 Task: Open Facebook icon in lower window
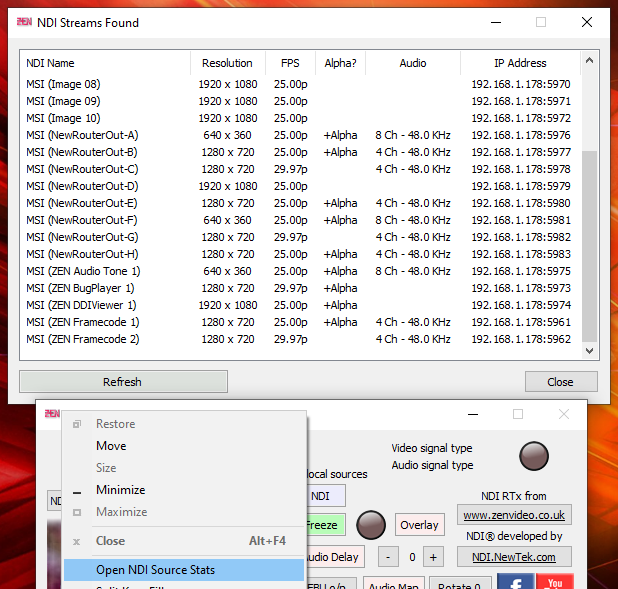[x=516, y=582]
